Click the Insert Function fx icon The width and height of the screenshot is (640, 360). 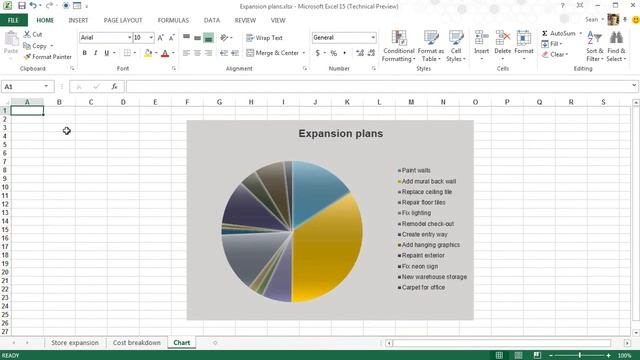(114, 87)
